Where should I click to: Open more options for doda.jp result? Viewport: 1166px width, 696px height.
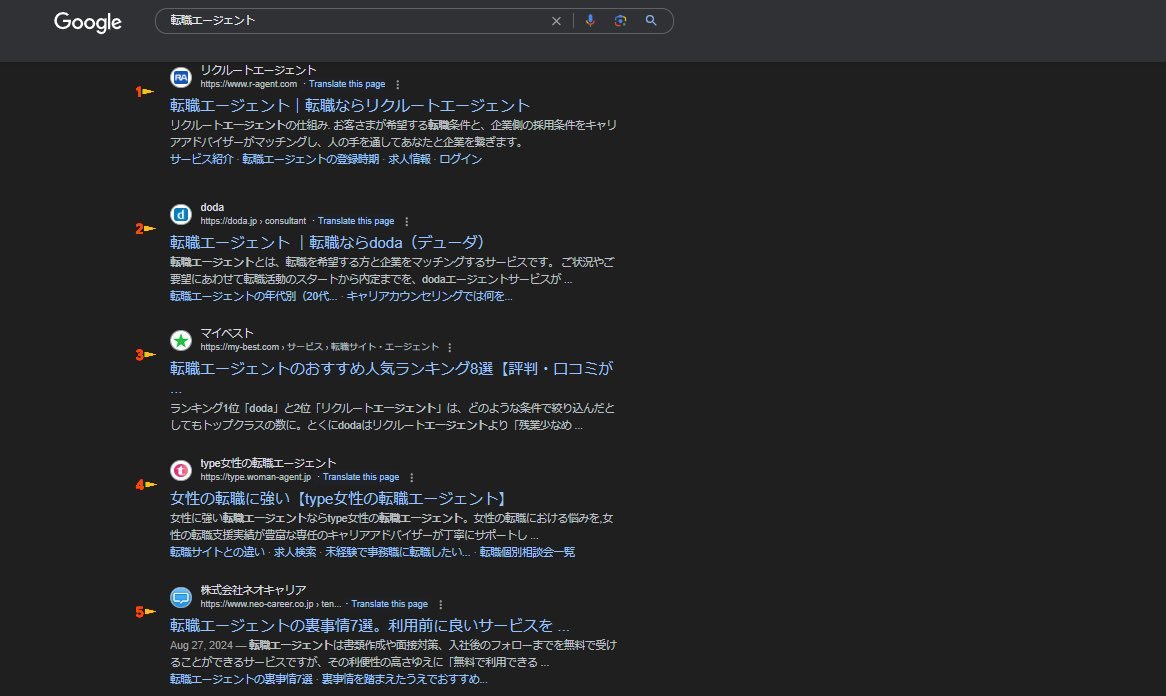click(407, 222)
